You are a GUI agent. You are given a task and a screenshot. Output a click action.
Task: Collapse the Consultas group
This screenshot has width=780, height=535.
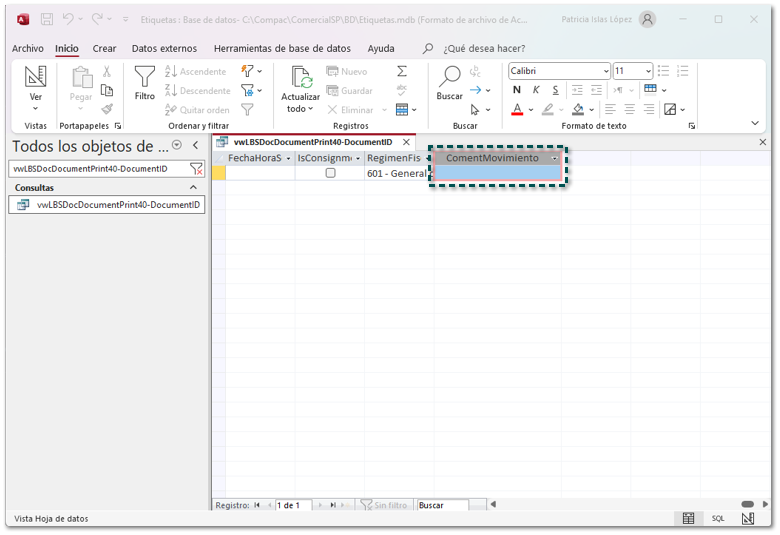[x=194, y=188]
